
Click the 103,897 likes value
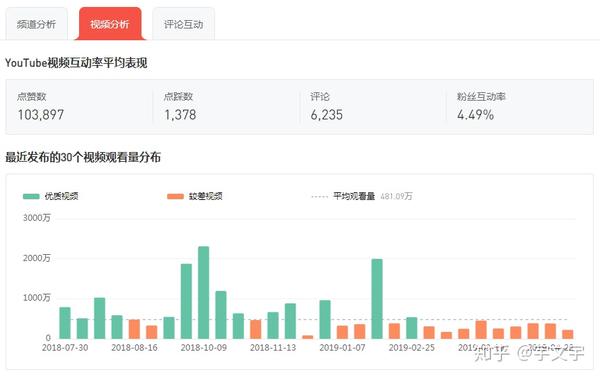41,114
